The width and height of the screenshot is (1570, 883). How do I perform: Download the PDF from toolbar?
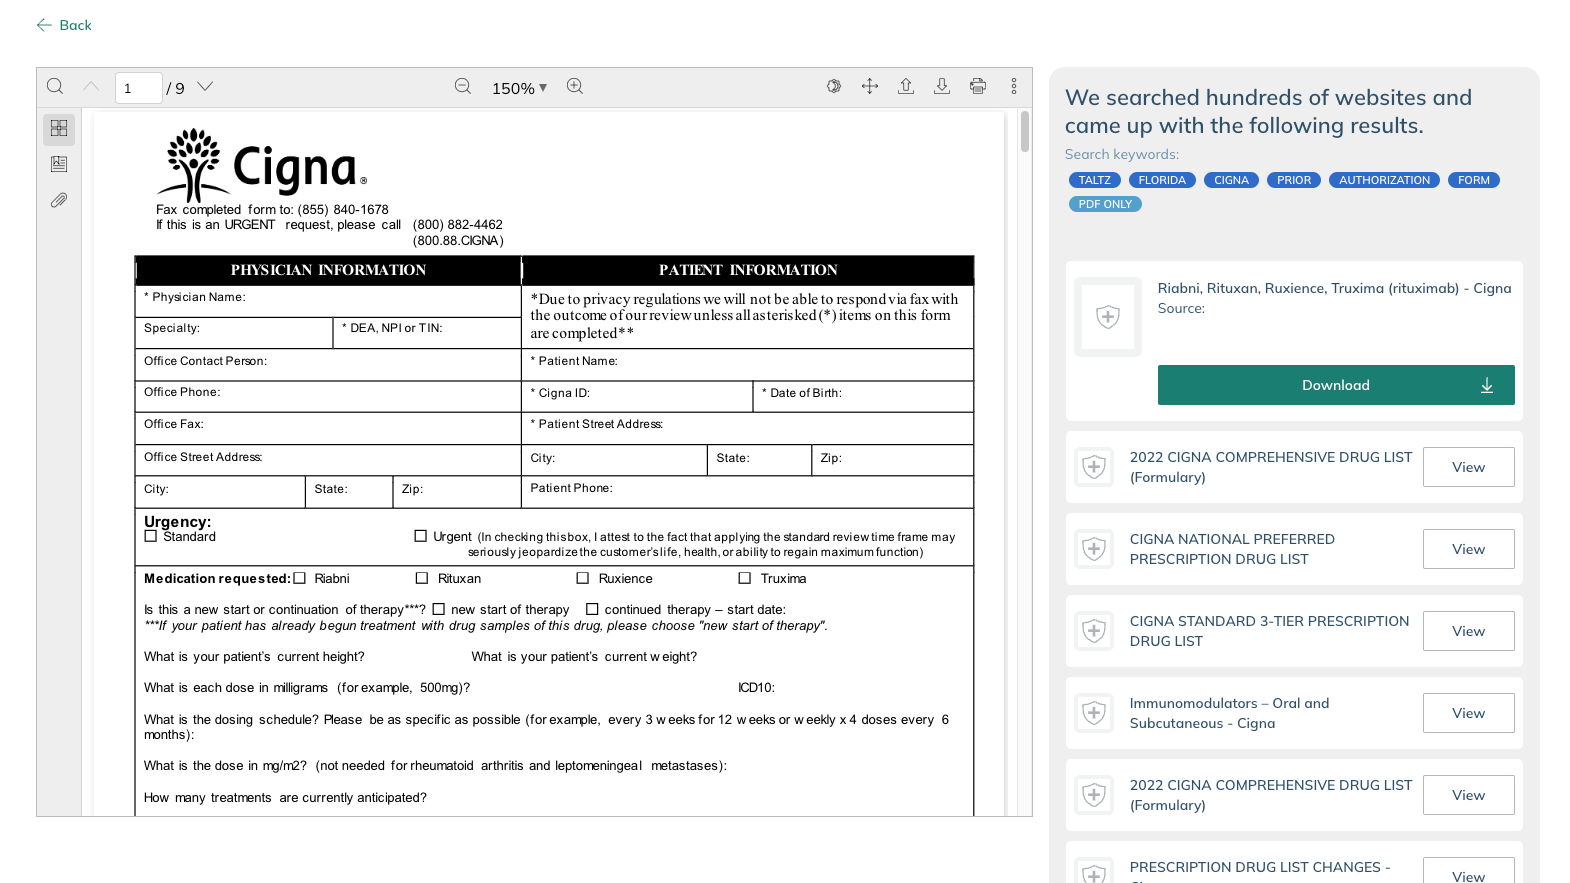(x=942, y=87)
